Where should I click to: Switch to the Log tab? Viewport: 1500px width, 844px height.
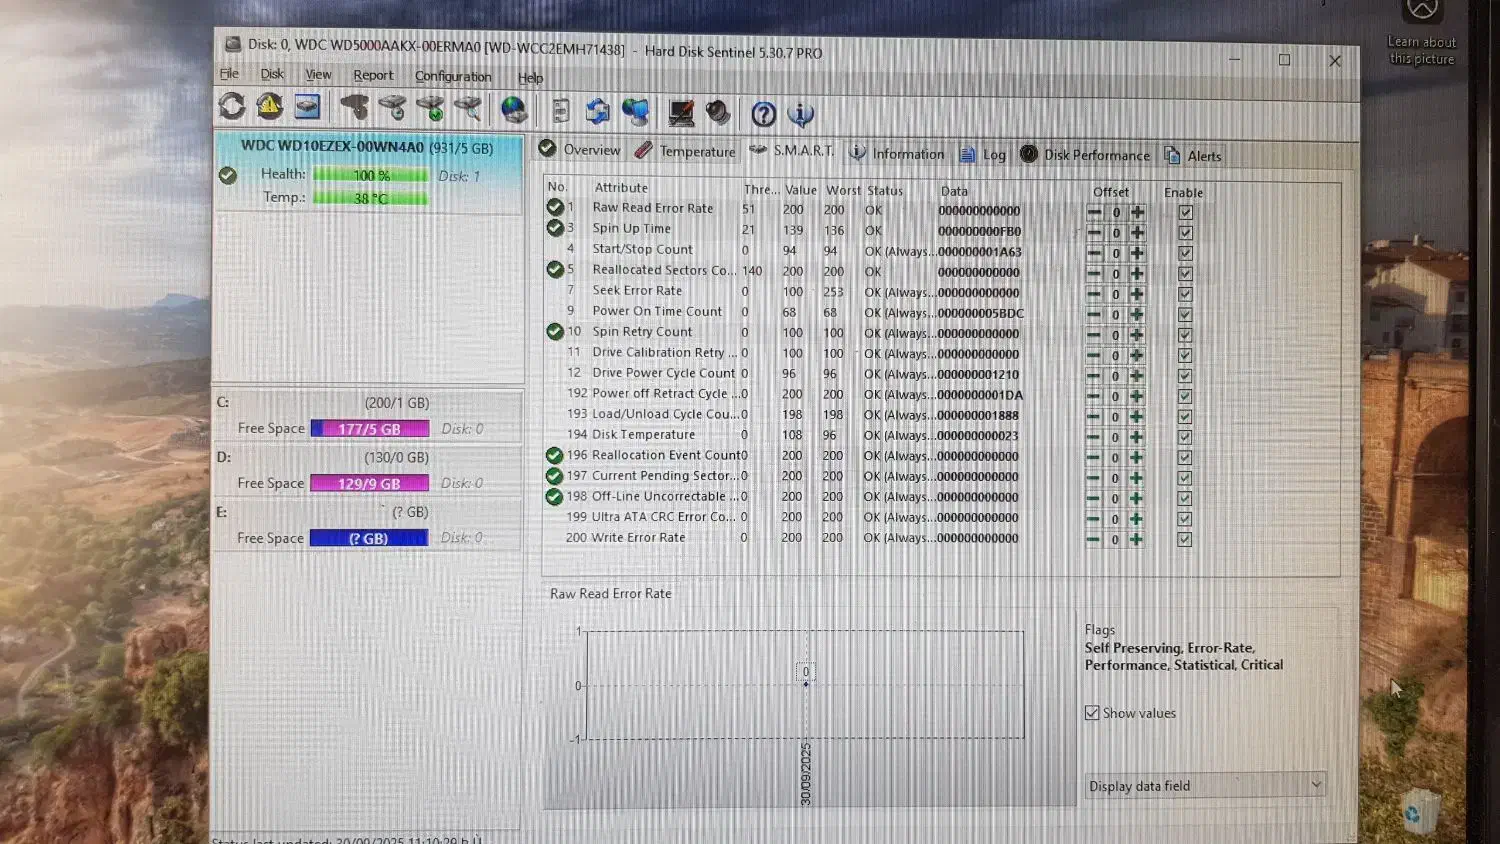(x=983, y=154)
